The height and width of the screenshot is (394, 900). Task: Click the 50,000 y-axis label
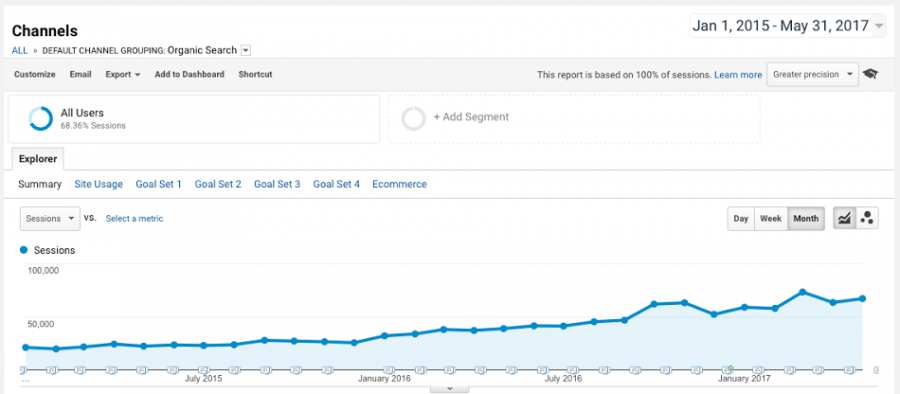coord(40,324)
